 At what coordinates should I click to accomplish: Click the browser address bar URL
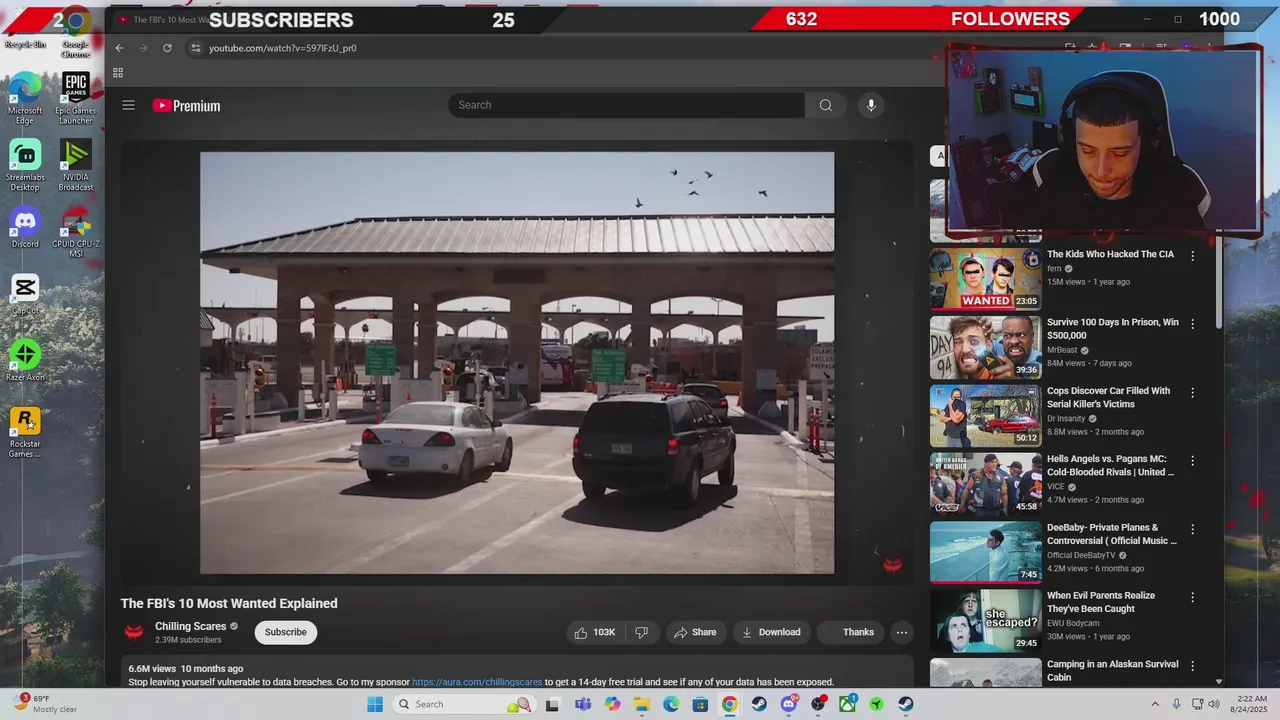tap(282, 48)
